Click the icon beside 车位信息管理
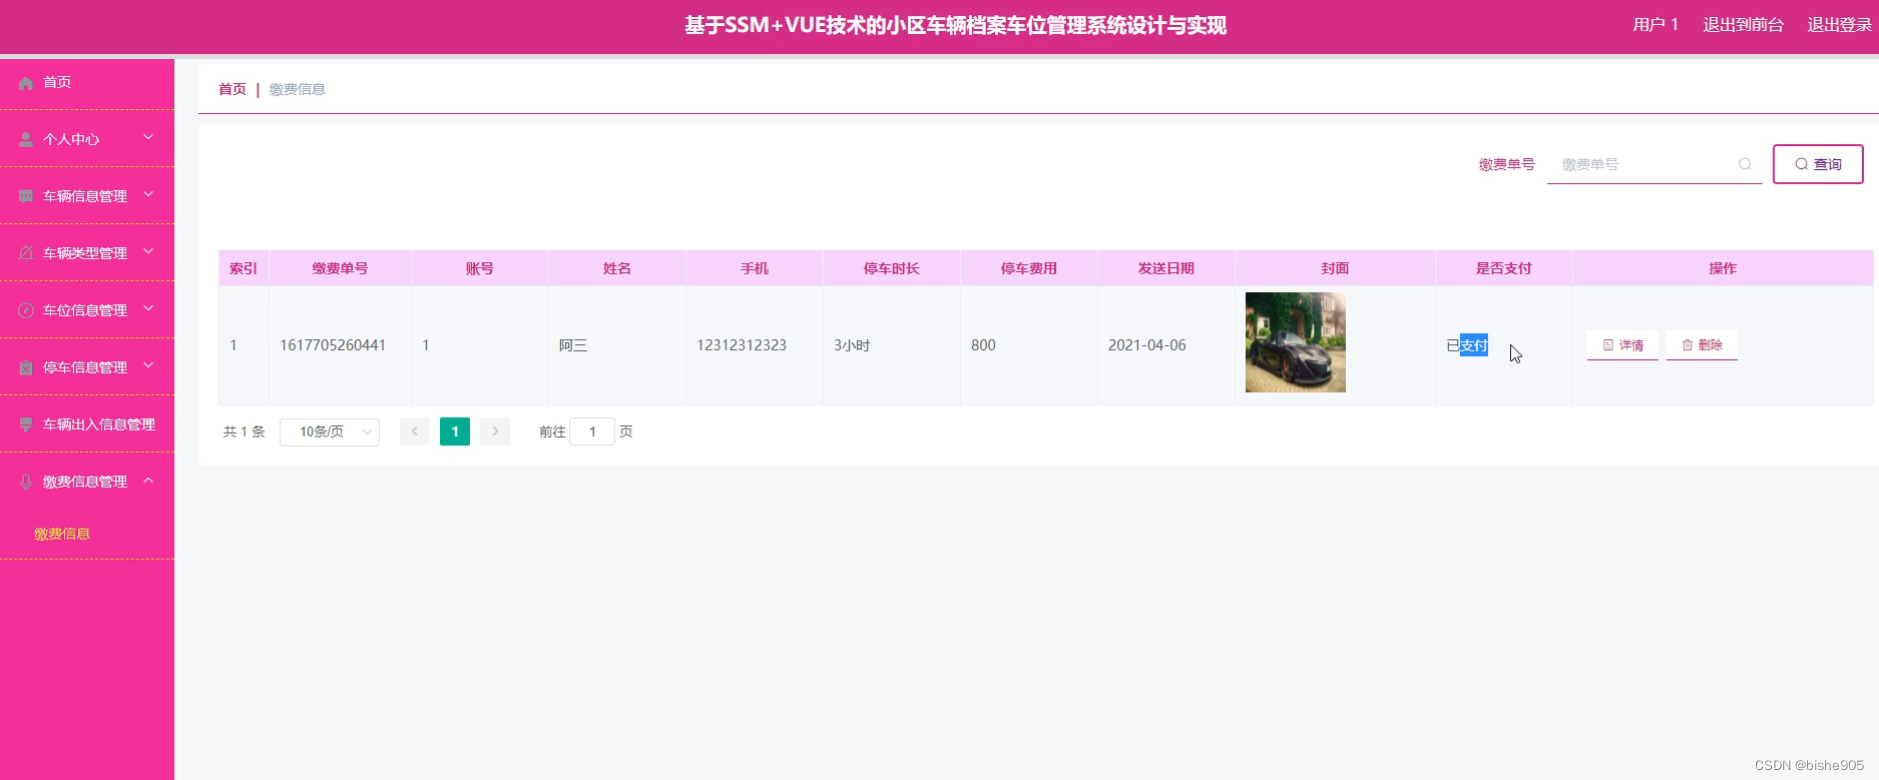Image resolution: width=1879 pixels, height=780 pixels. tap(26, 311)
